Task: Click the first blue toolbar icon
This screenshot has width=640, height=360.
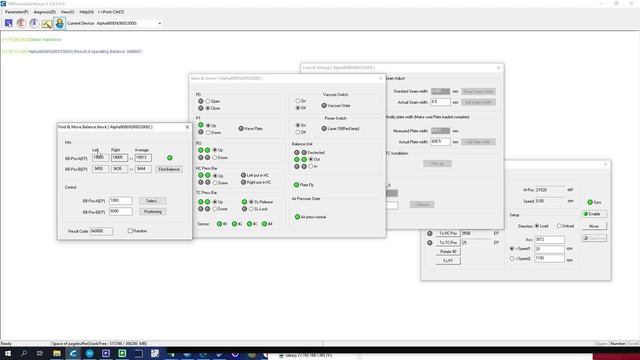Action: click(9, 23)
